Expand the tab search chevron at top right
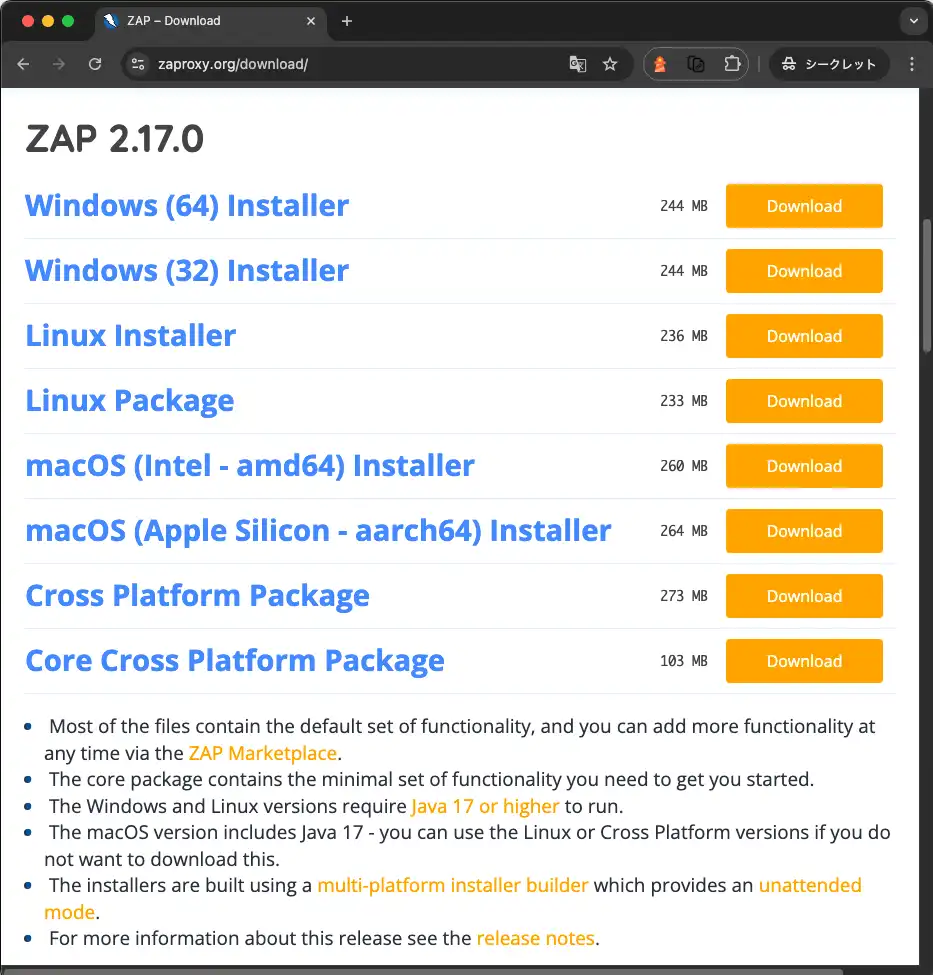This screenshot has height=975, width=933. click(913, 20)
